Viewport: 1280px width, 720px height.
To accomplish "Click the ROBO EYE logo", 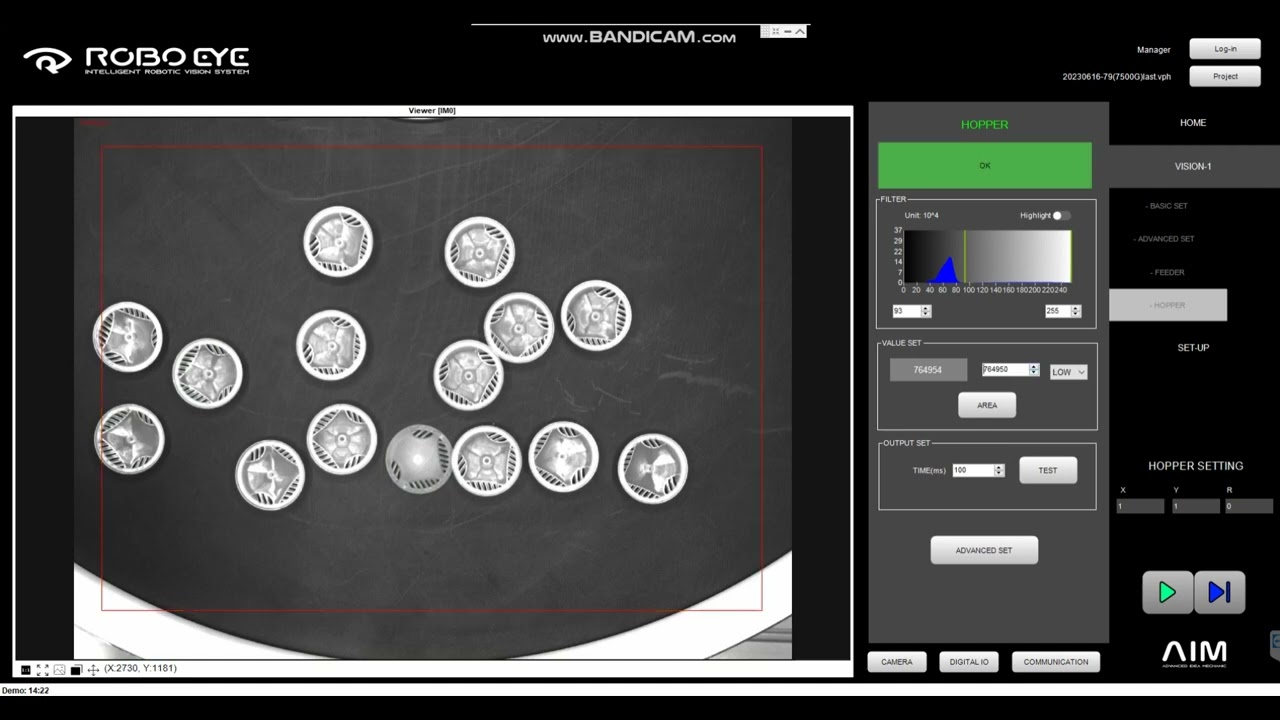I will coord(137,61).
